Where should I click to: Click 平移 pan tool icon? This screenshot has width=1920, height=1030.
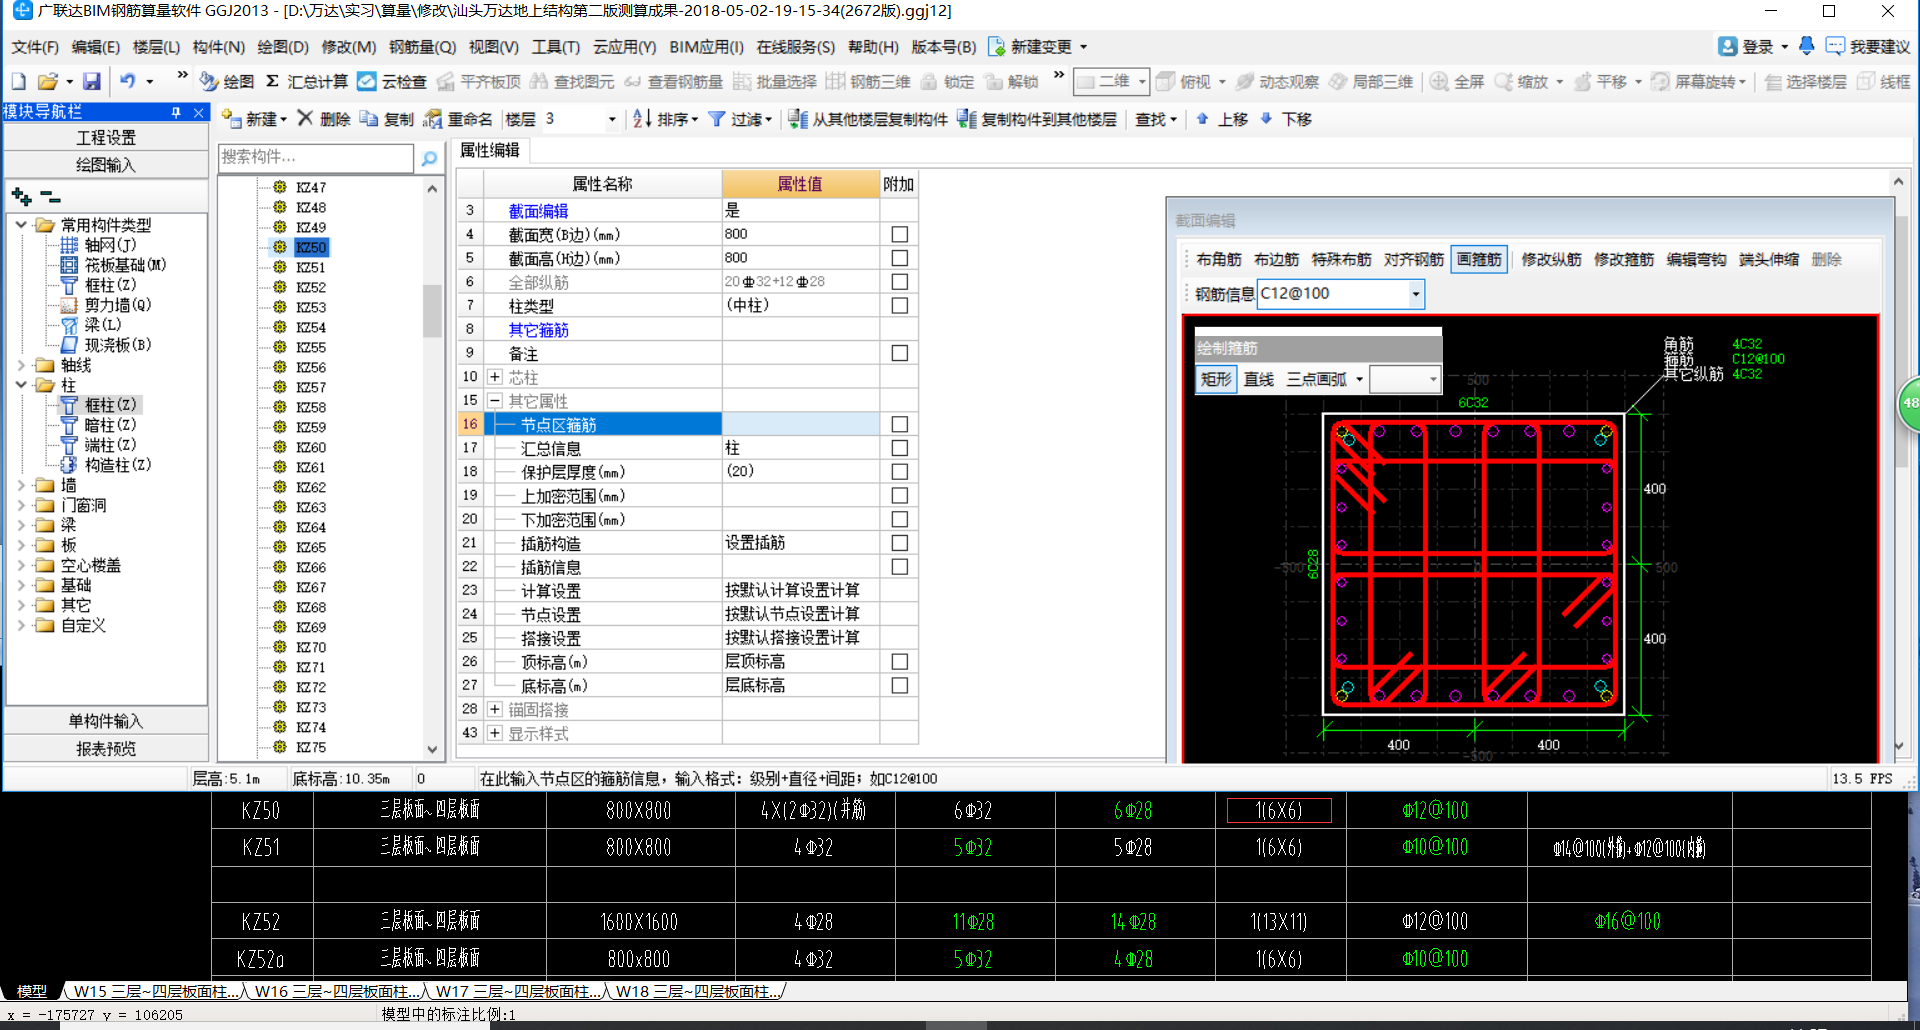point(1582,81)
